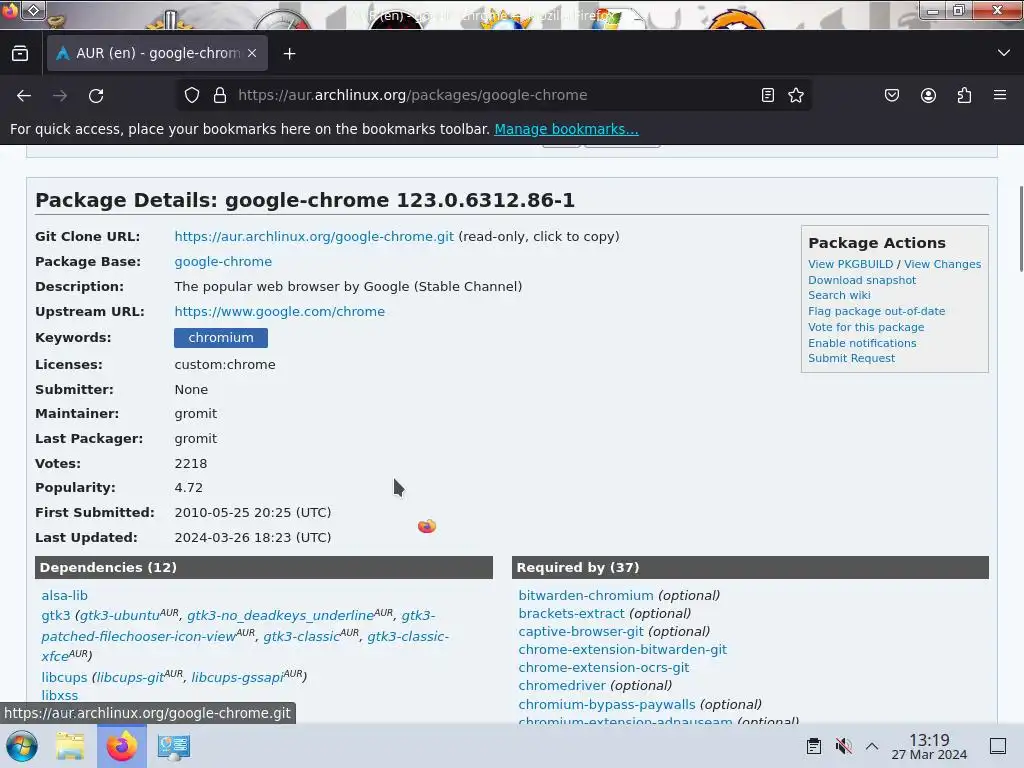Screen dimensions: 1024x768
Task: Open bitwarden-chromium link
Action: point(586,596)
